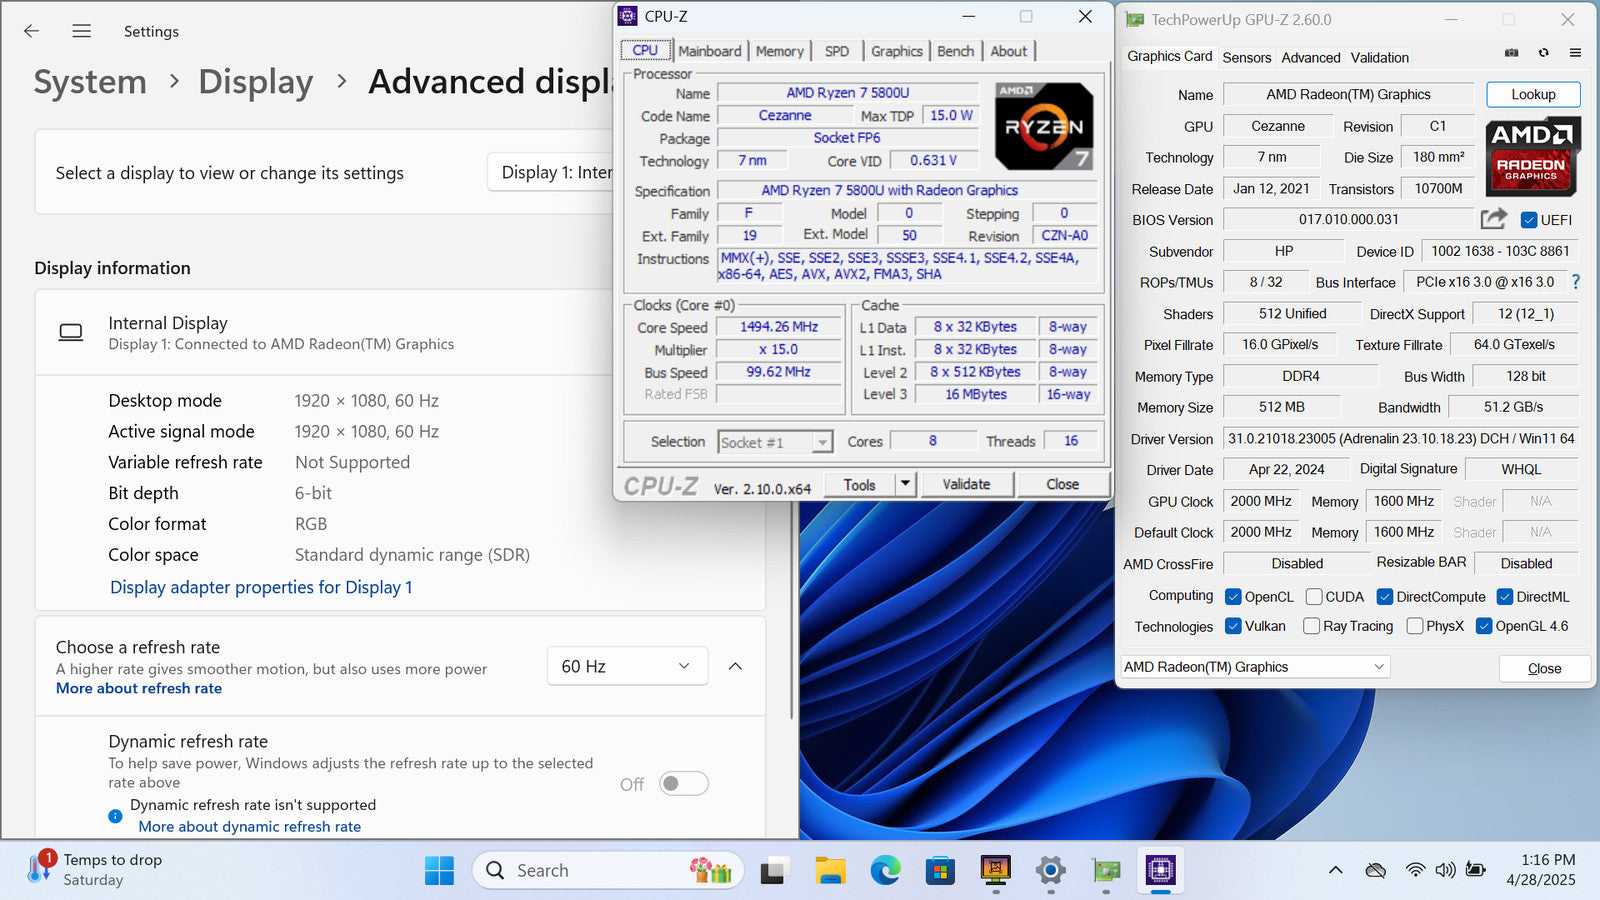Click the taskbar Search box
Image resolution: width=1600 pixels, height=900 pixels.
[608, 870]
